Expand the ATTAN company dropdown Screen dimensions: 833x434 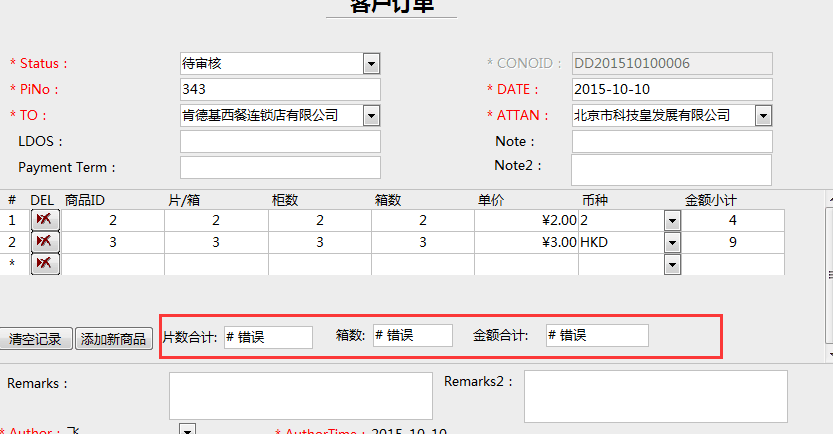pos(764,116)
